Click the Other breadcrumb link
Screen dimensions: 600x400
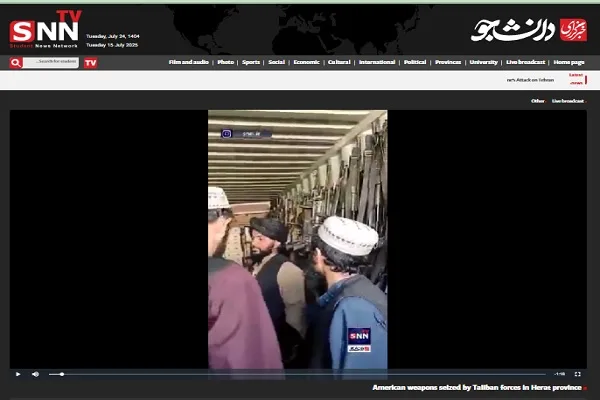tap(538, 101)
